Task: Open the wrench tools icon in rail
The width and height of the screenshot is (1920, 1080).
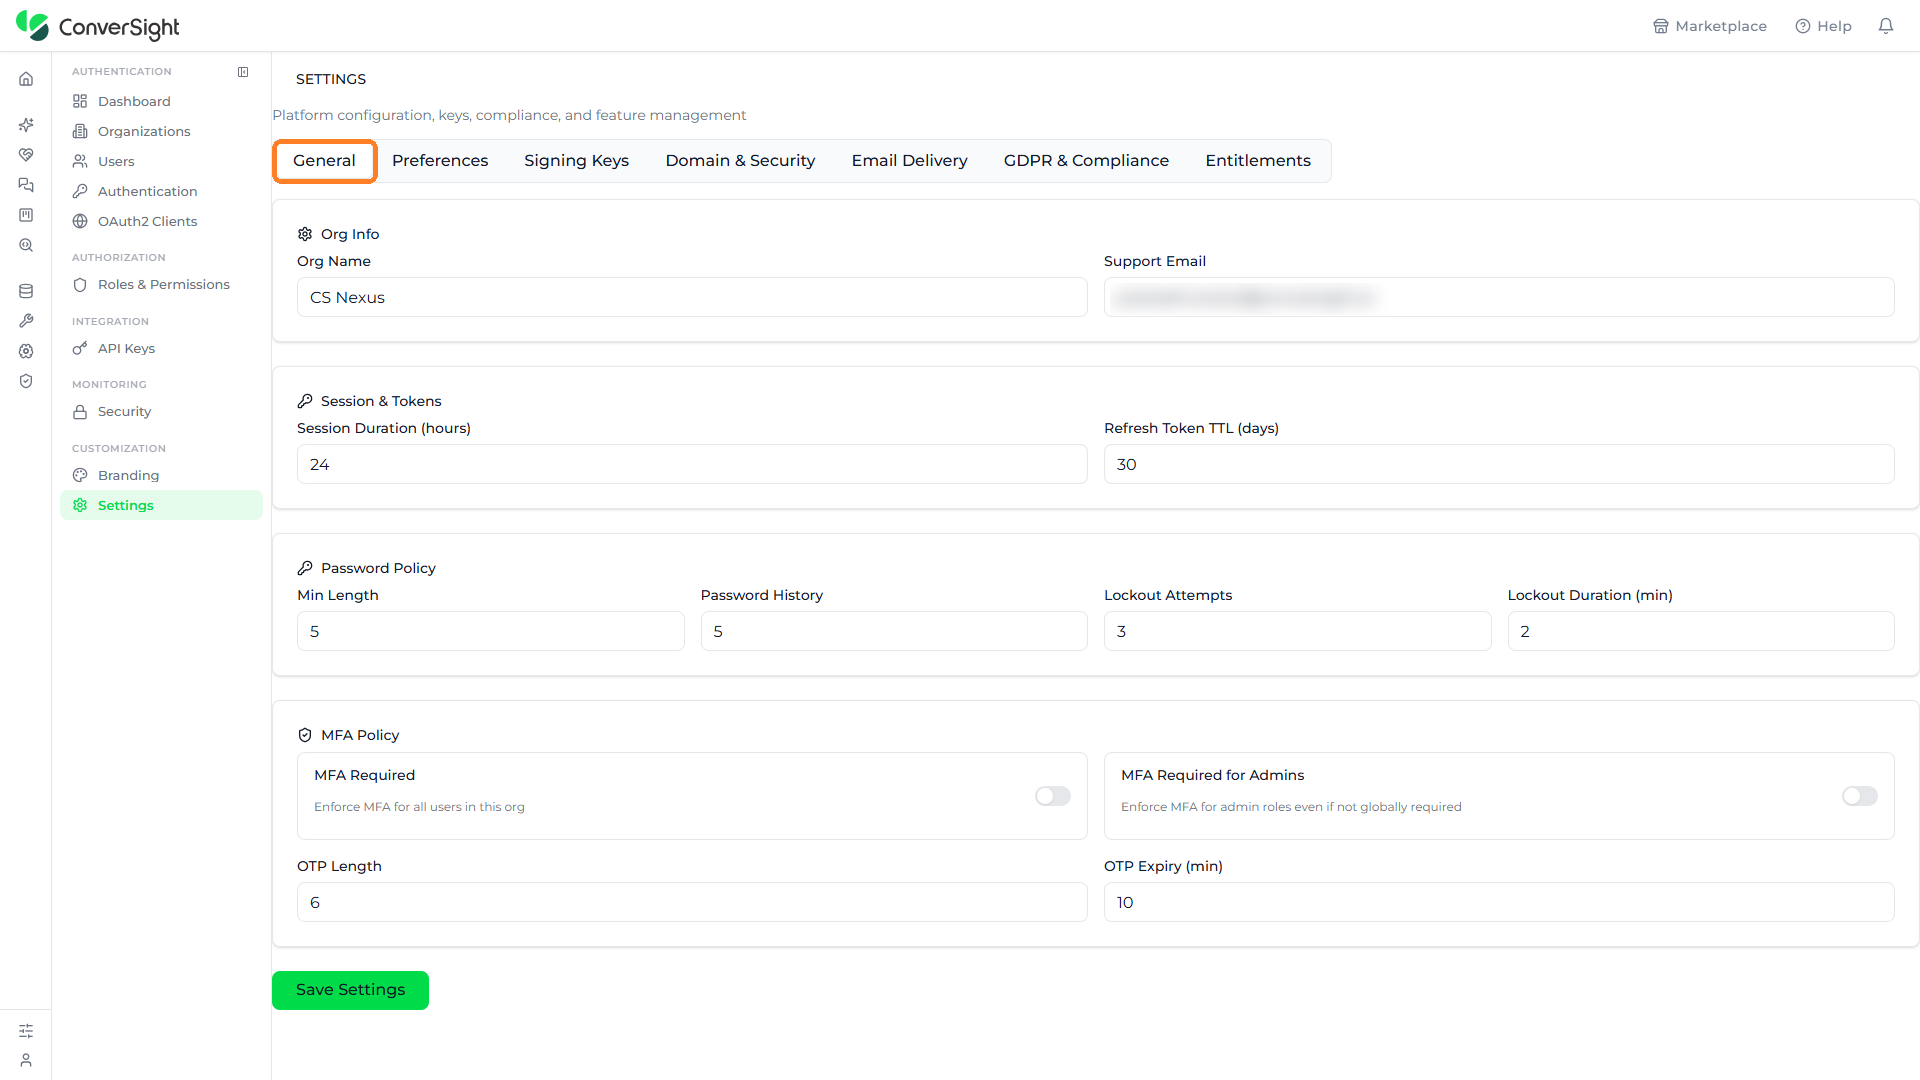Action: click(x=26, y=321)
